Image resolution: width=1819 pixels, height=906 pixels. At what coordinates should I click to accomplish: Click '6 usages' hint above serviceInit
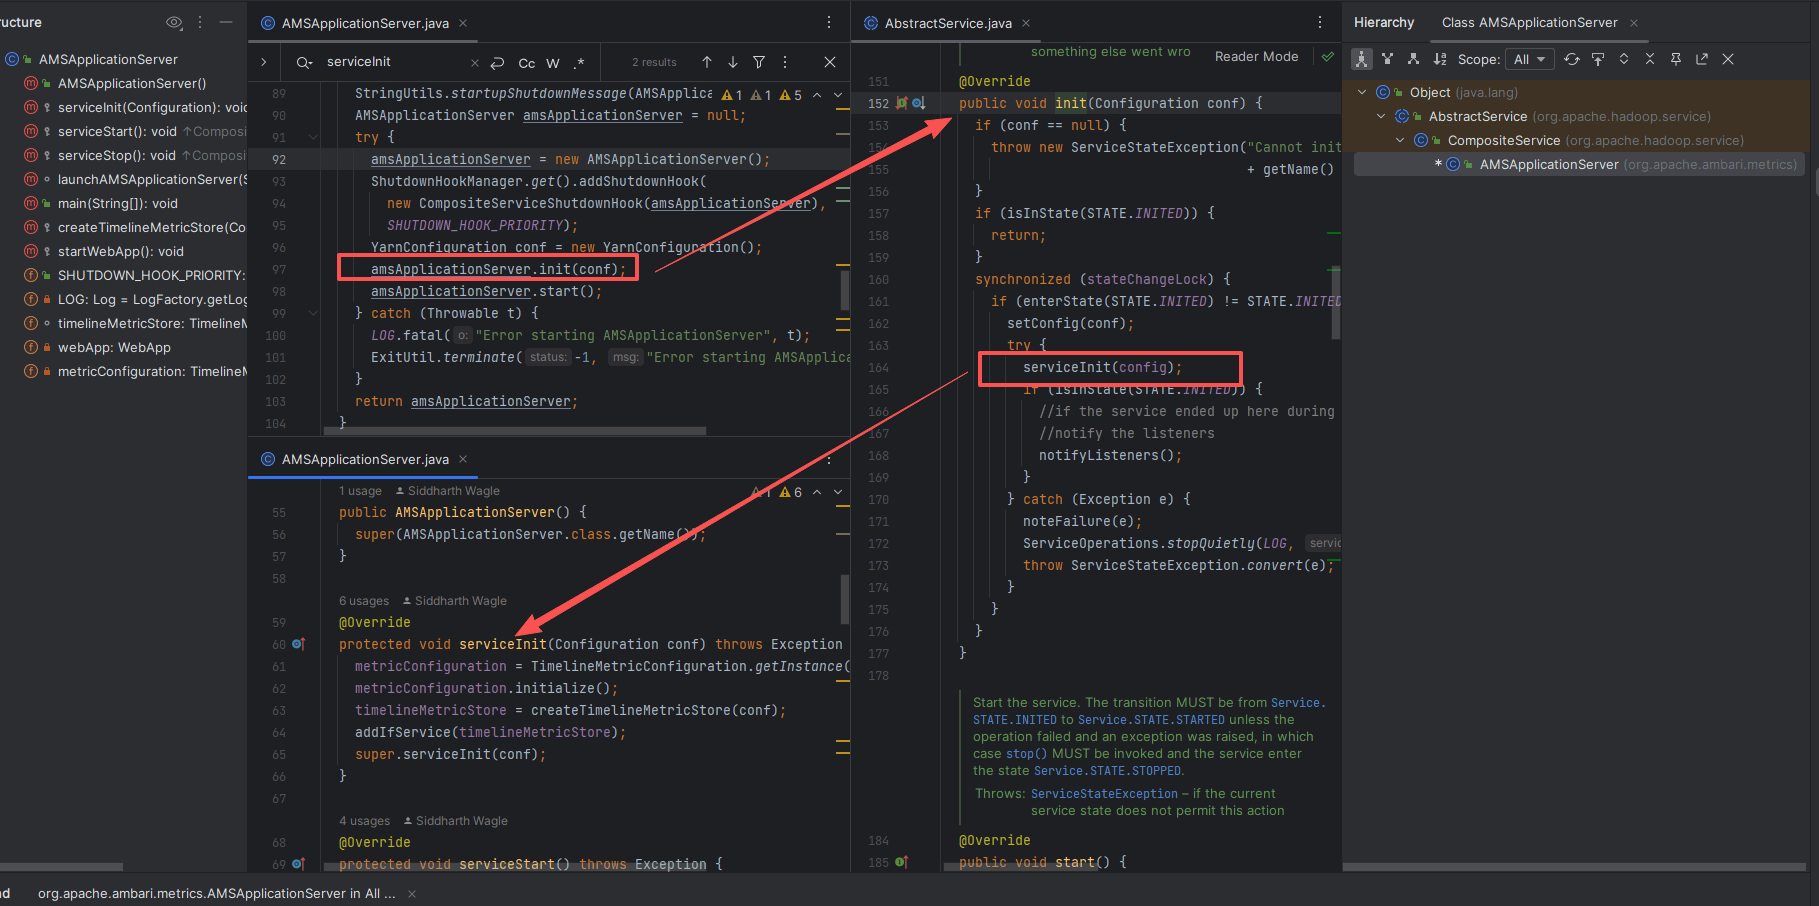tap(364, 601)
